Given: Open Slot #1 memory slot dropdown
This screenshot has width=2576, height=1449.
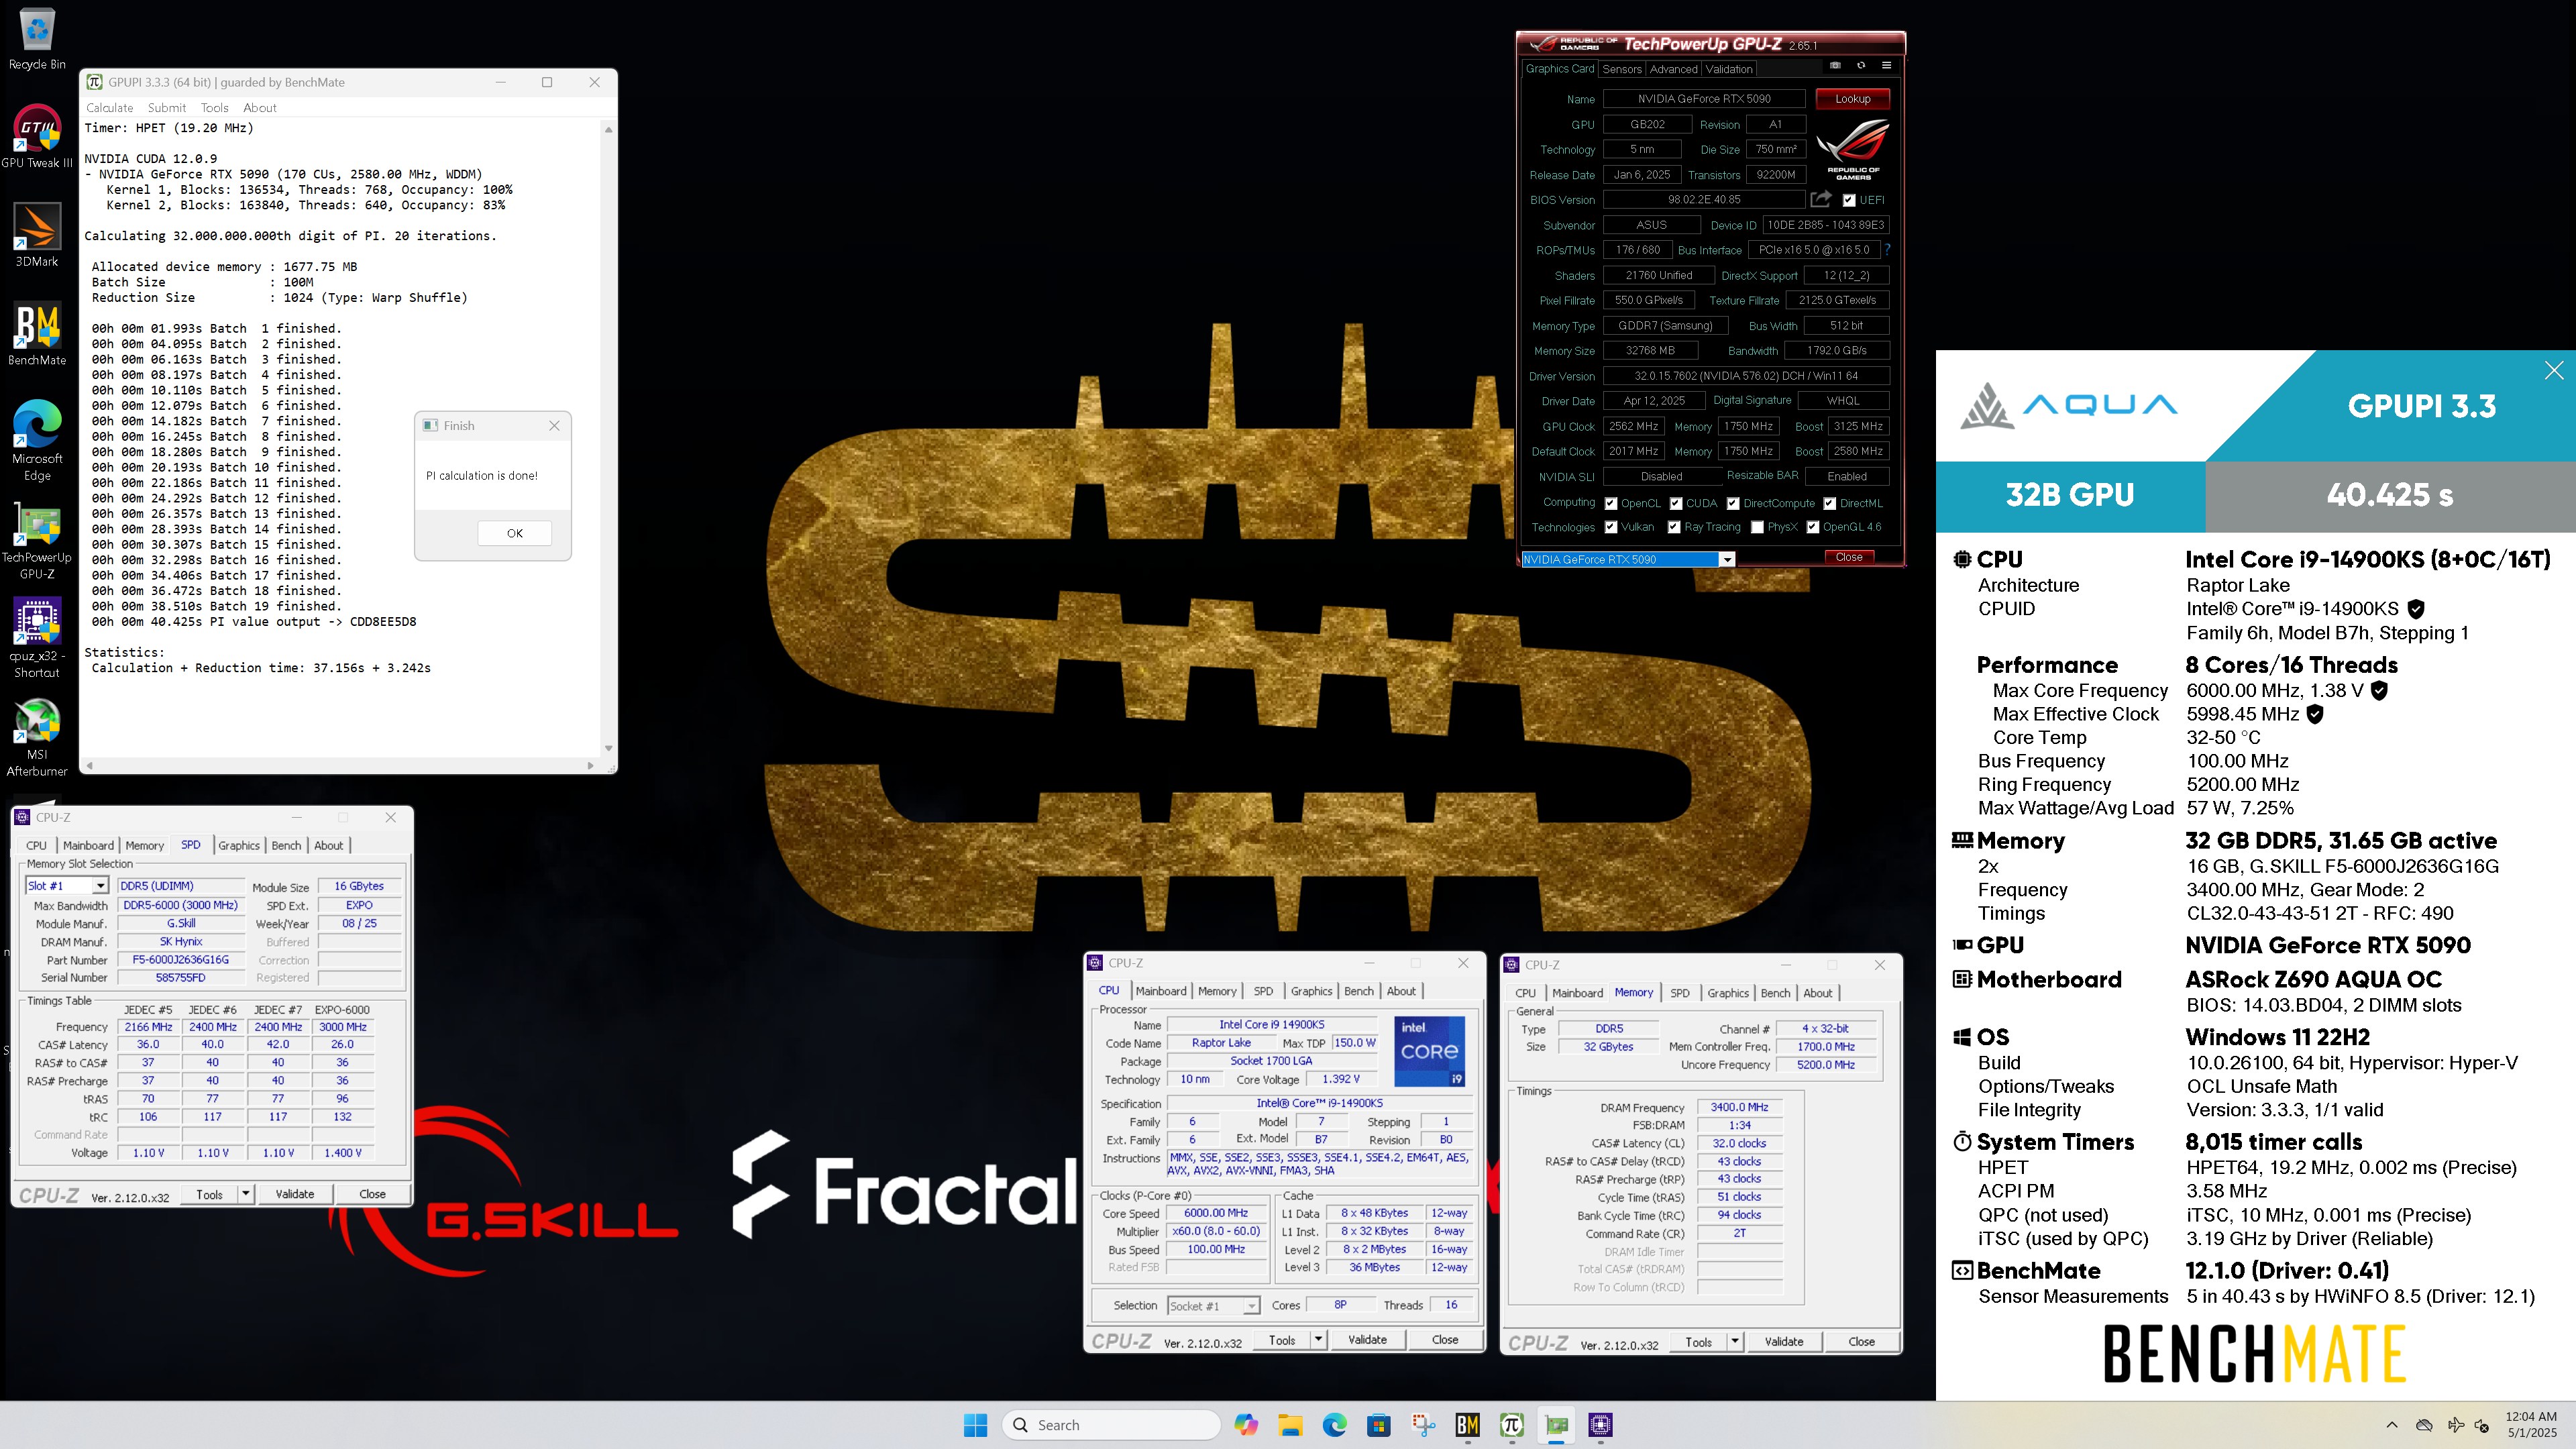Looking at the screenshot, I should pos(100,885).
